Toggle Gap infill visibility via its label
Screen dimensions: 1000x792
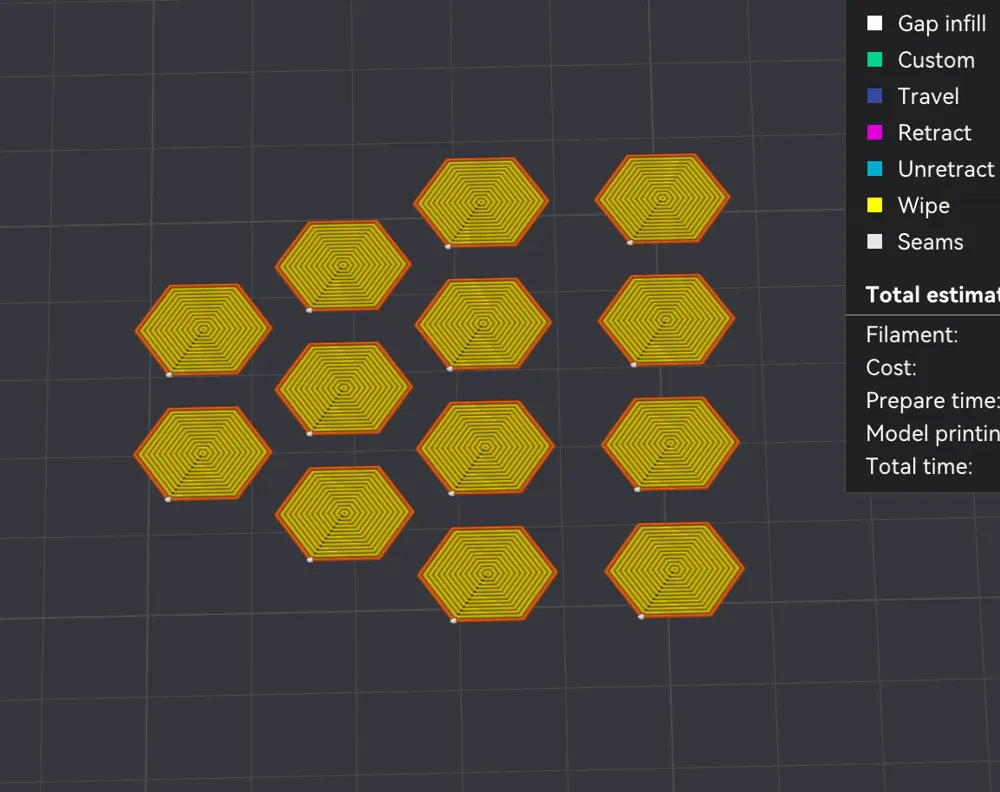[941, 23]
